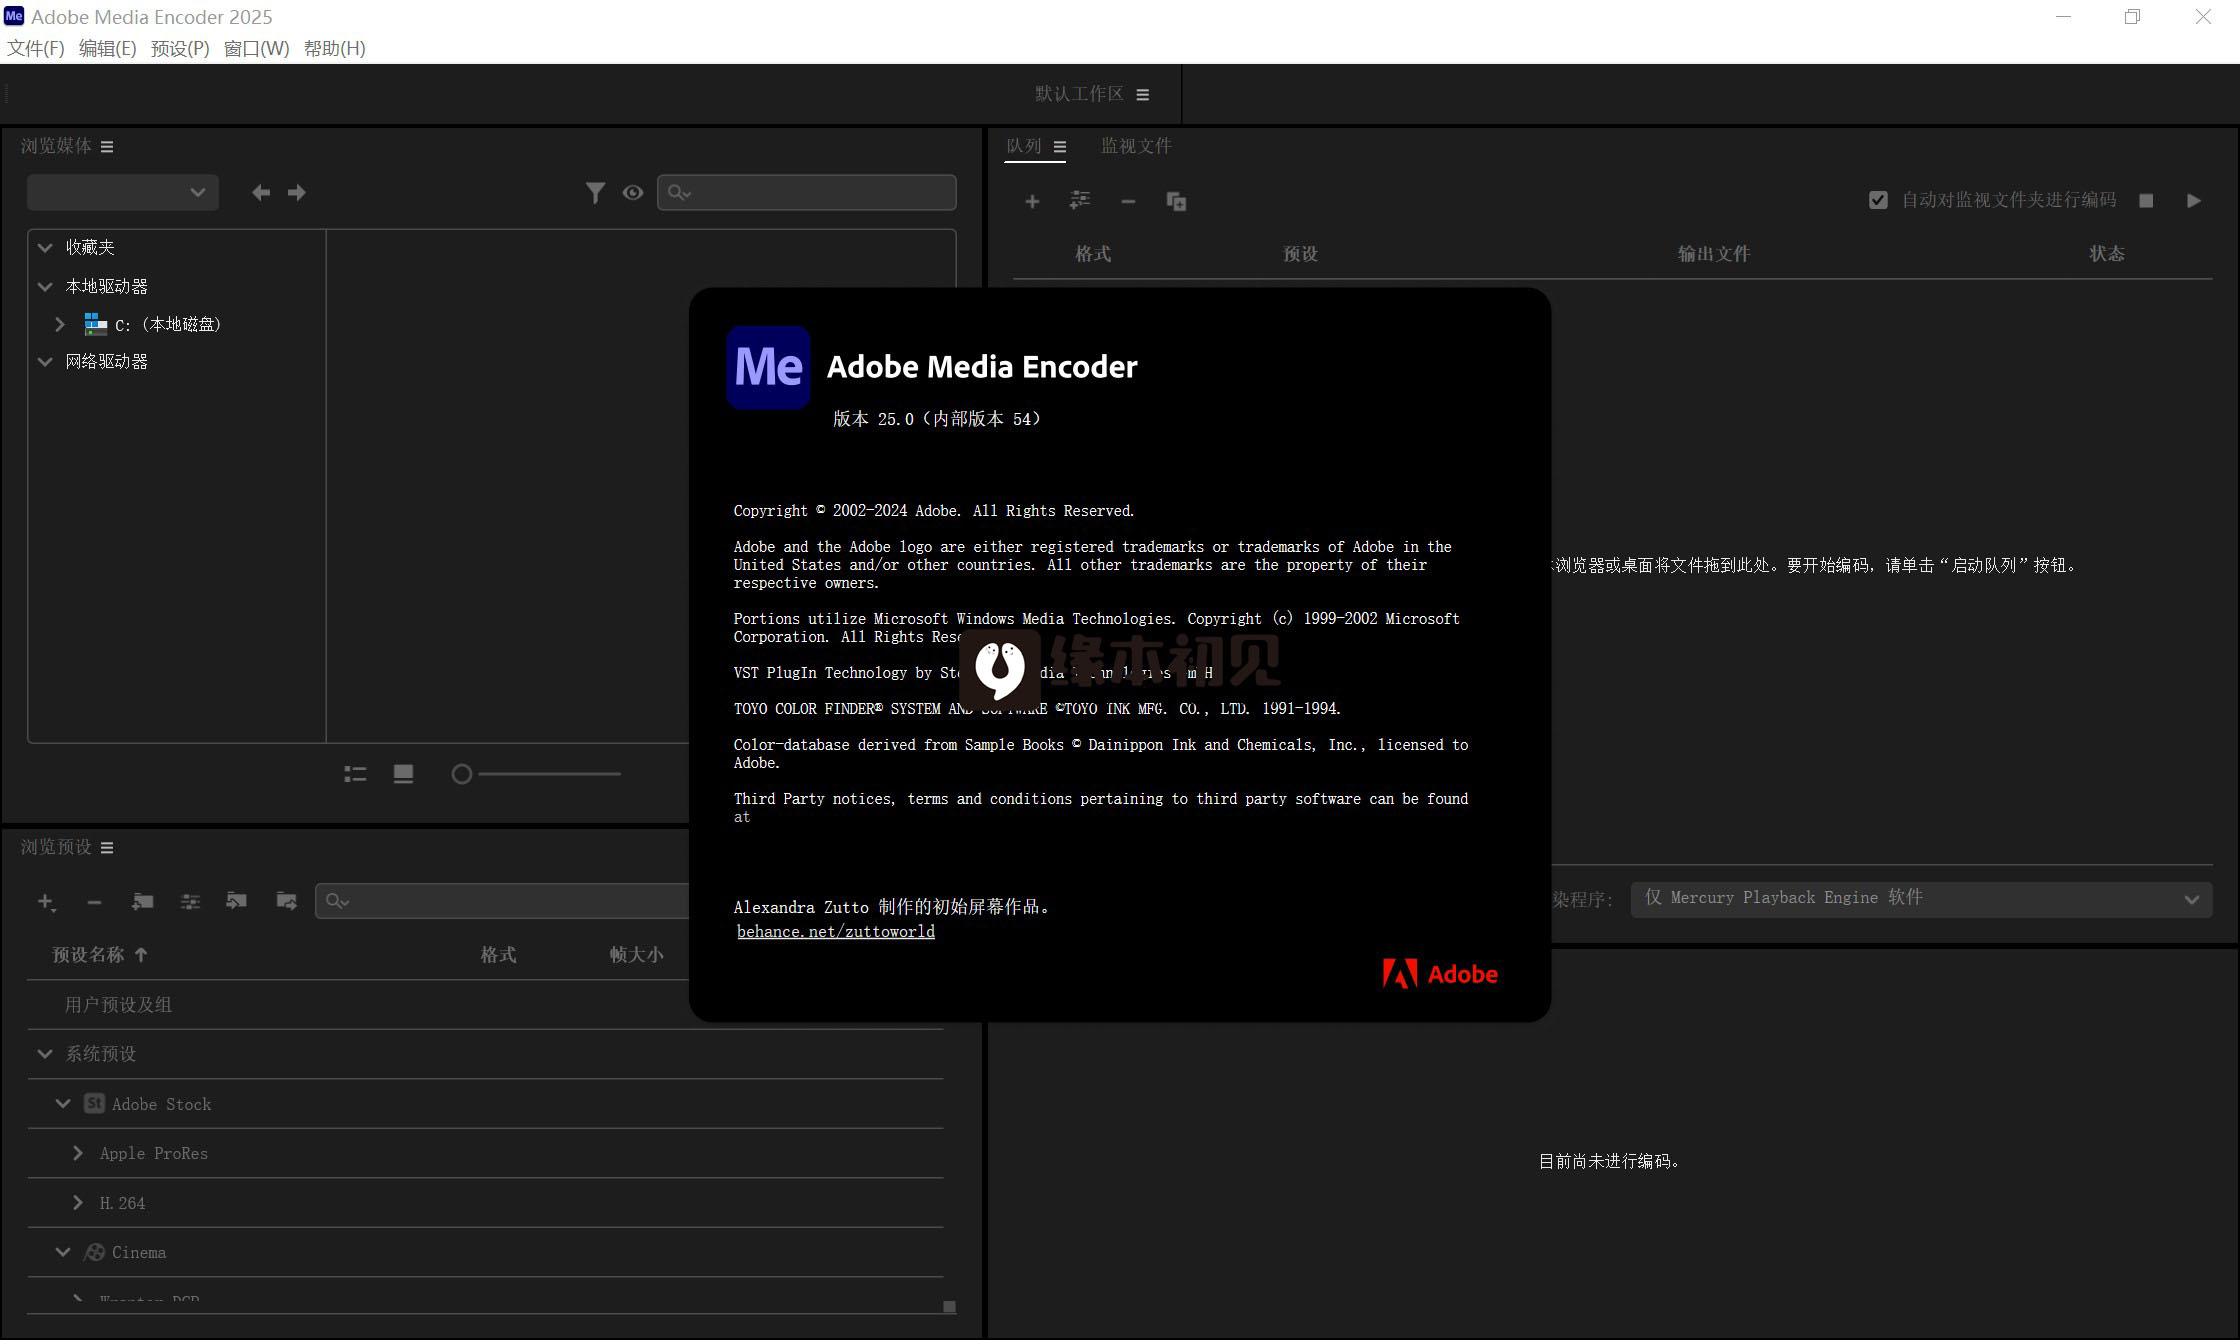Click the 输出文件 column header
The height and width of the screenshot is (1340, 2240).
1714,254
